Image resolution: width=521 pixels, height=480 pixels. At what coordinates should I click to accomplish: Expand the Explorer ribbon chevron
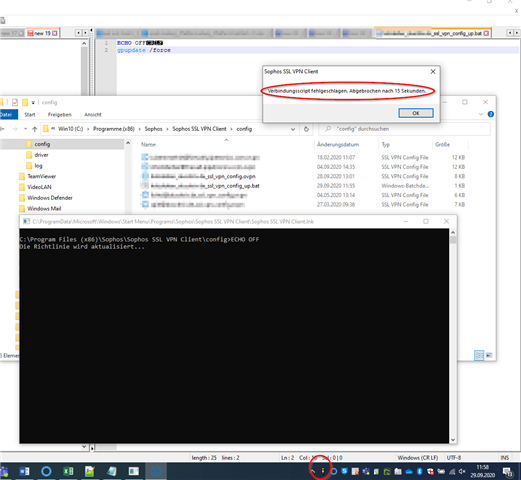481,114
